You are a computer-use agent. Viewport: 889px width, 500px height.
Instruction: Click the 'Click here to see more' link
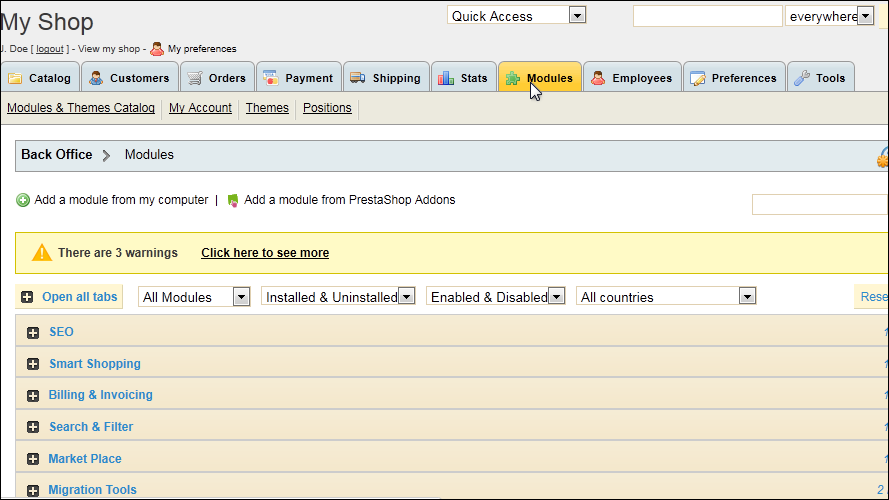click(x=265, y=253)
